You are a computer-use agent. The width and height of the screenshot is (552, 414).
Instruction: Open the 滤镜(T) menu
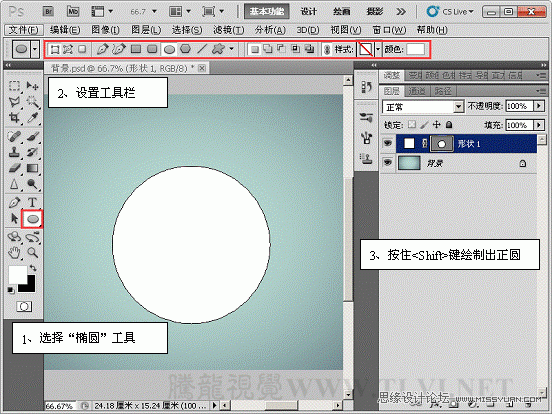[228, 30]
